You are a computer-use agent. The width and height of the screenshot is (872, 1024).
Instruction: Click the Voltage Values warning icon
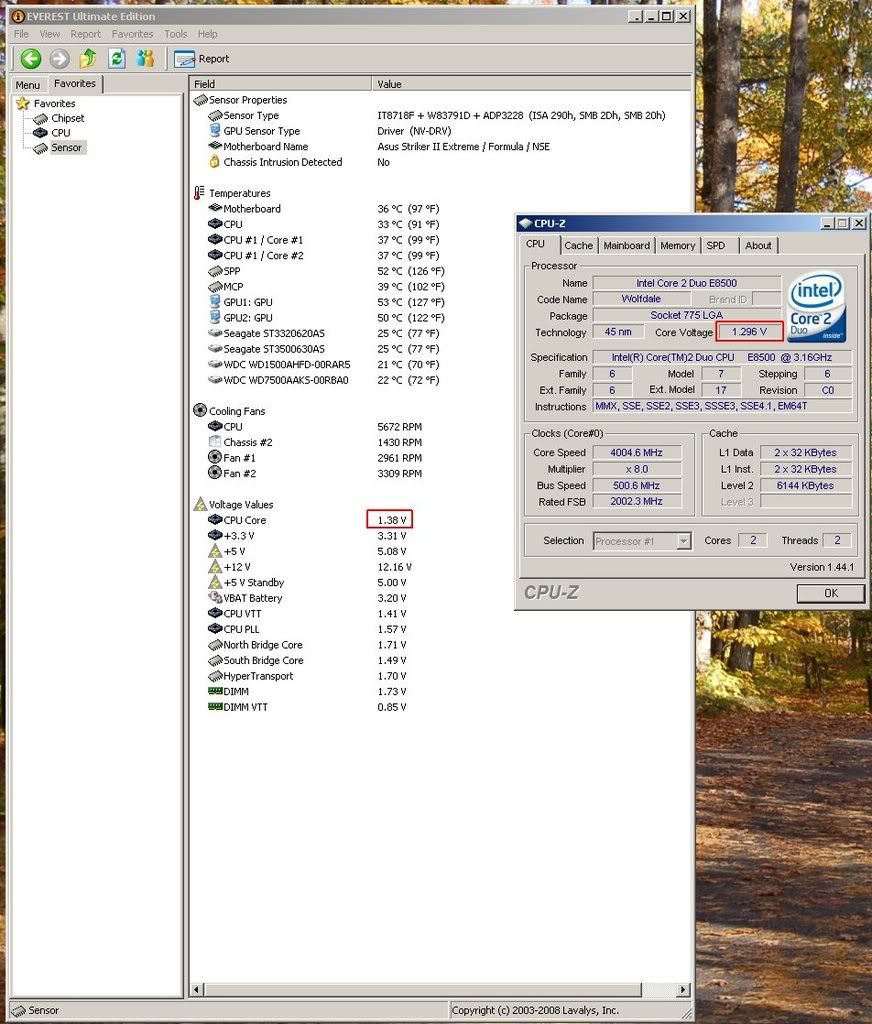(201, 504)
